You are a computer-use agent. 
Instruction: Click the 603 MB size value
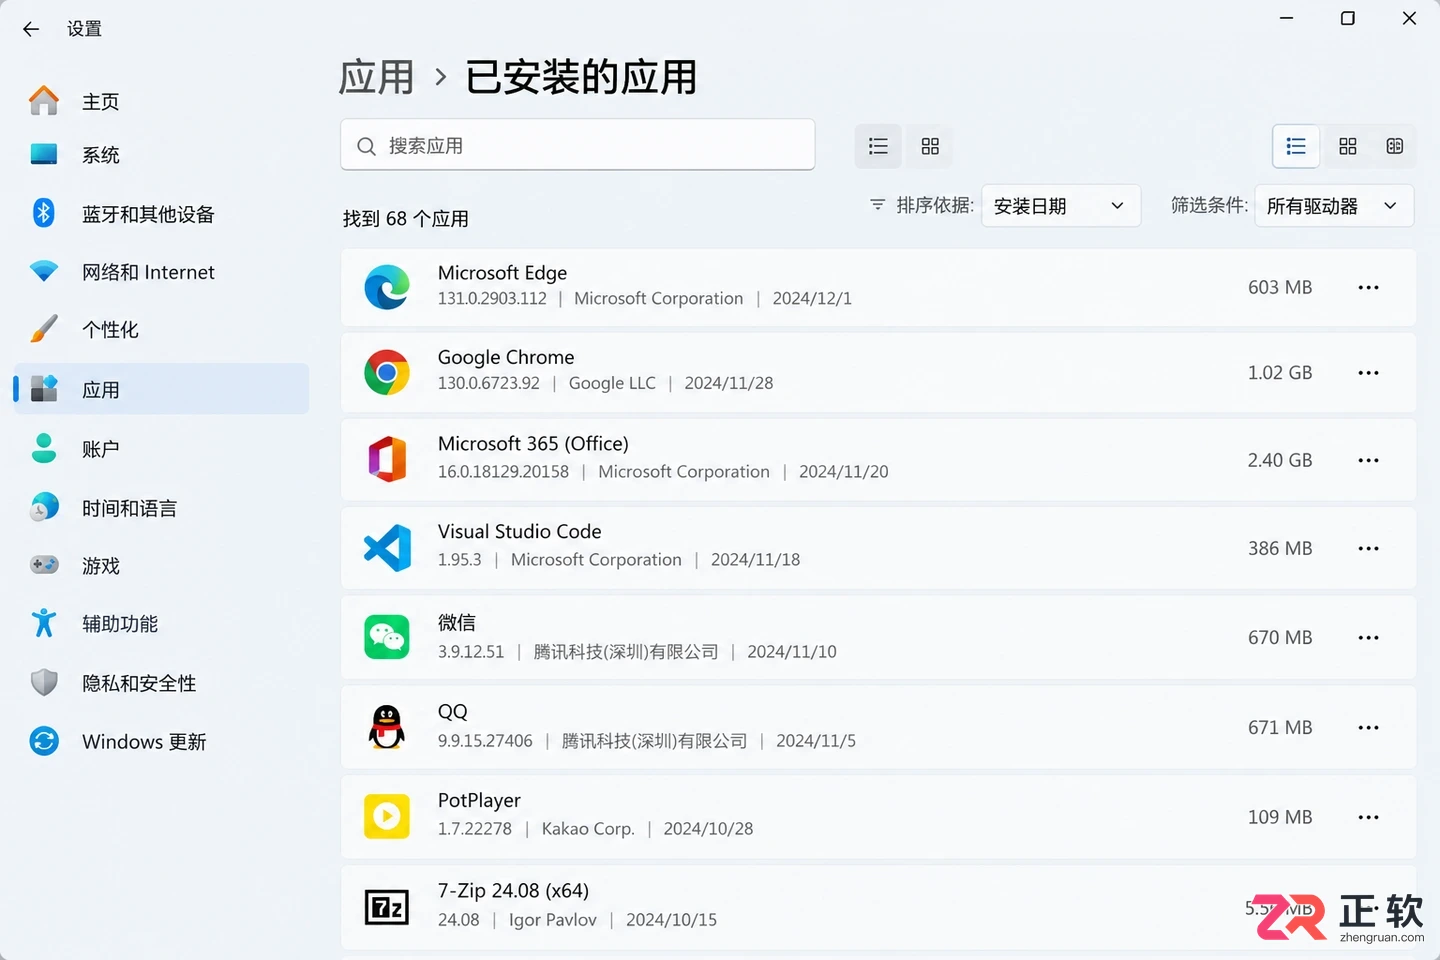click(1280, 288)
